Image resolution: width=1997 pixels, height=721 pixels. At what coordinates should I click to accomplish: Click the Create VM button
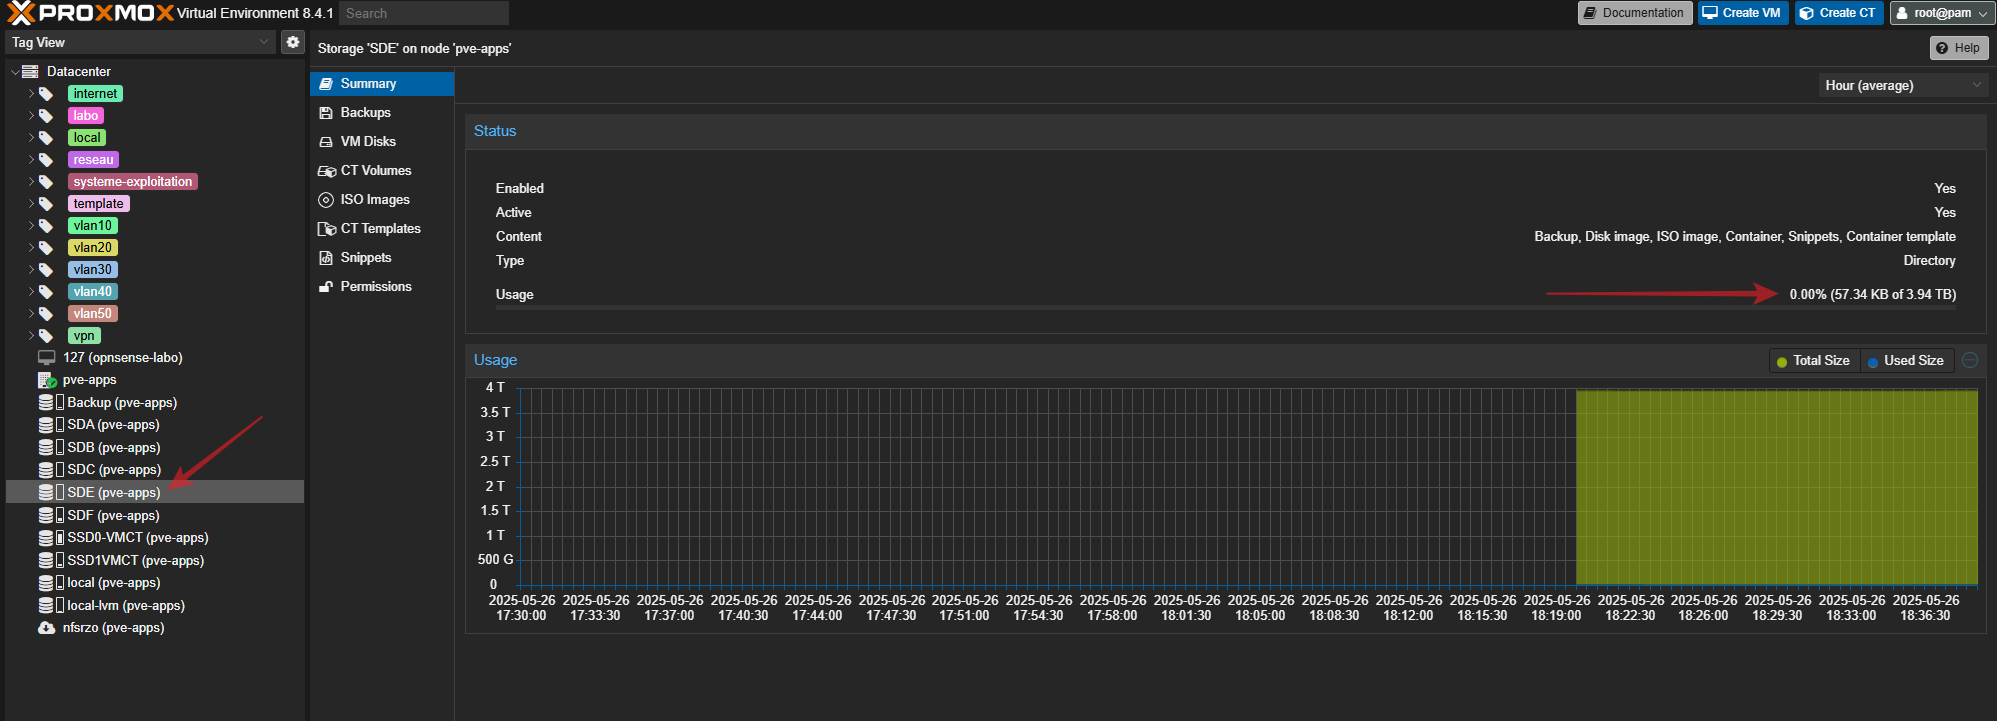coord(1742,13)
